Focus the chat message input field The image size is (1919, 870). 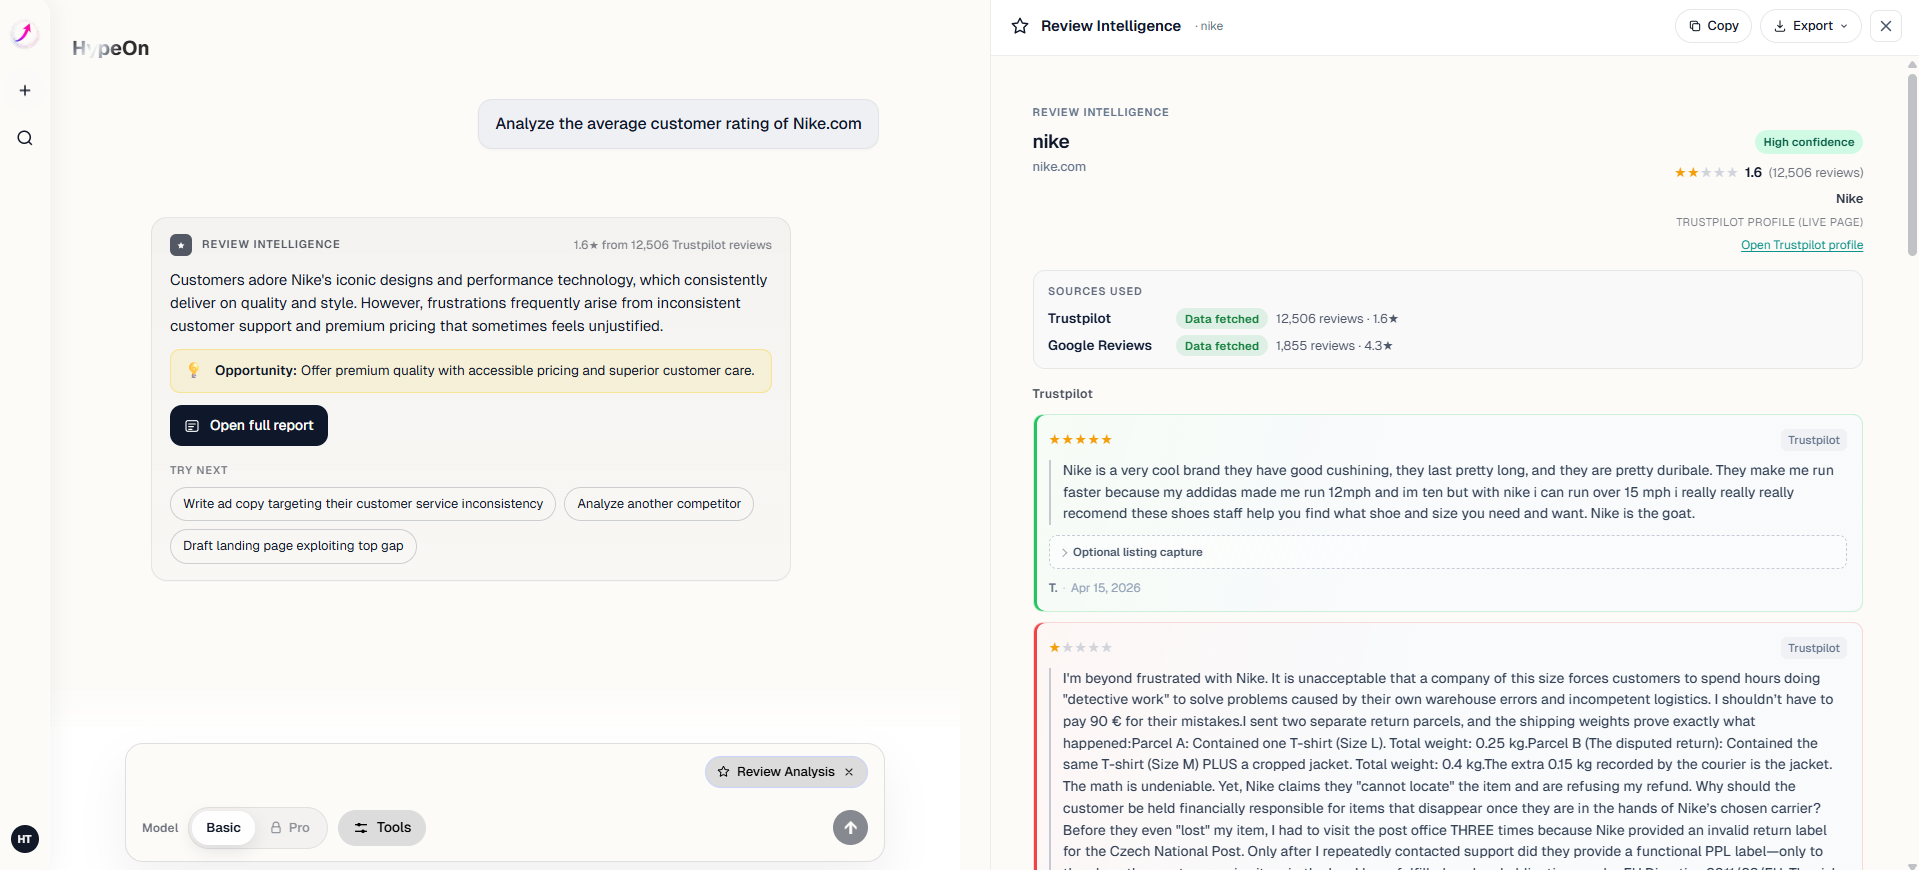click(x=415, y=772)
